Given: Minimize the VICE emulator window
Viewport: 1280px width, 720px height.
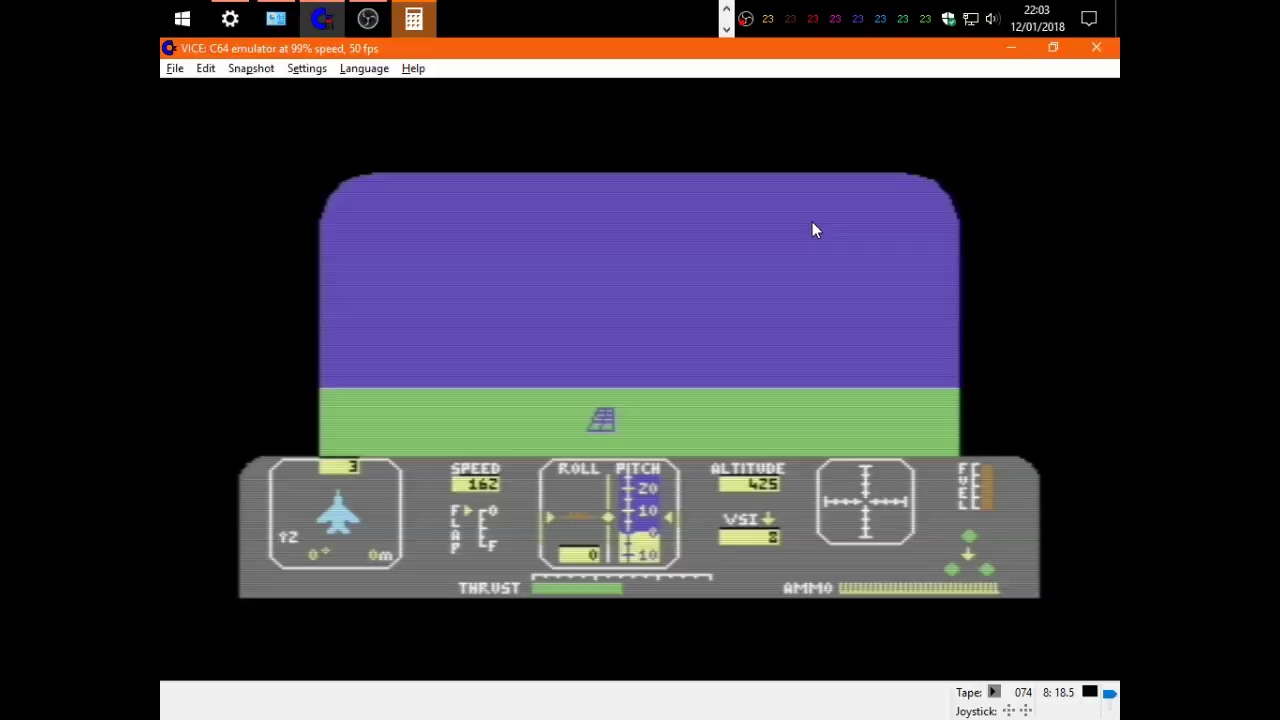Looking at the screenshot, I should tap(1011, 48).
